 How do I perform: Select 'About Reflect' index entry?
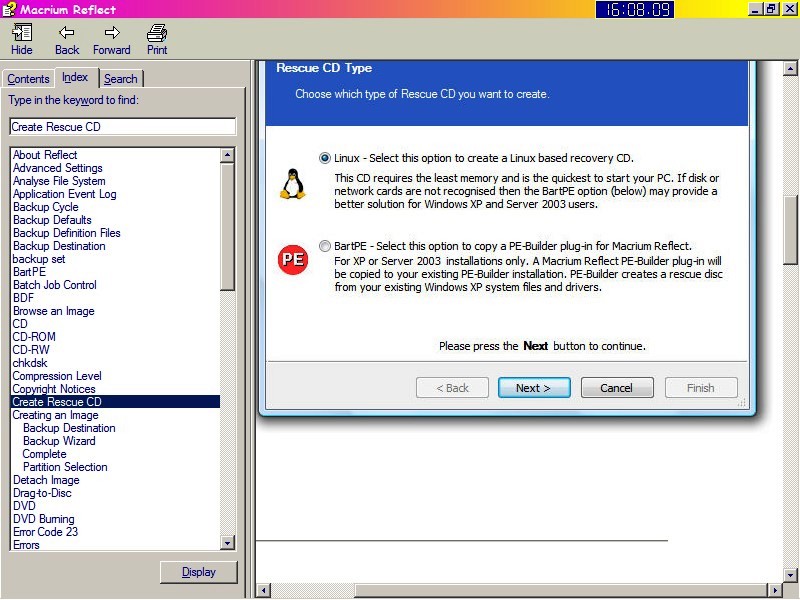[45, 155]
